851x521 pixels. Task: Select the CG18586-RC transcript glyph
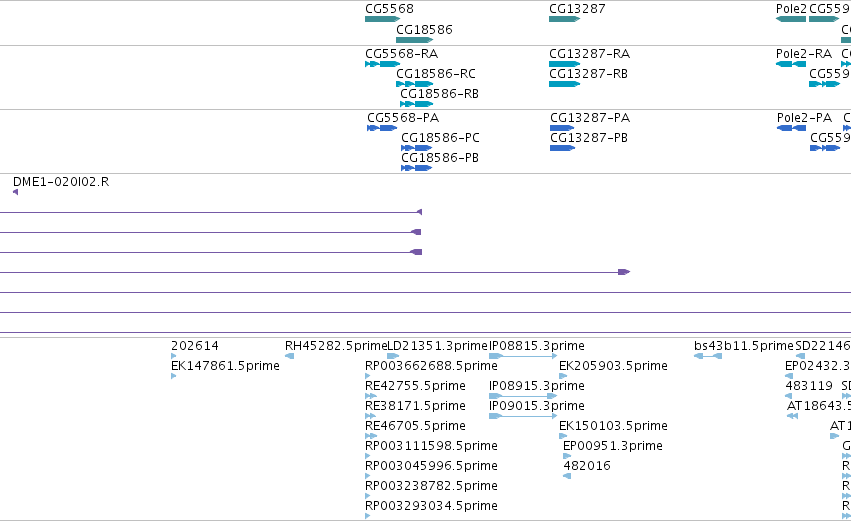tap(415, 84)
